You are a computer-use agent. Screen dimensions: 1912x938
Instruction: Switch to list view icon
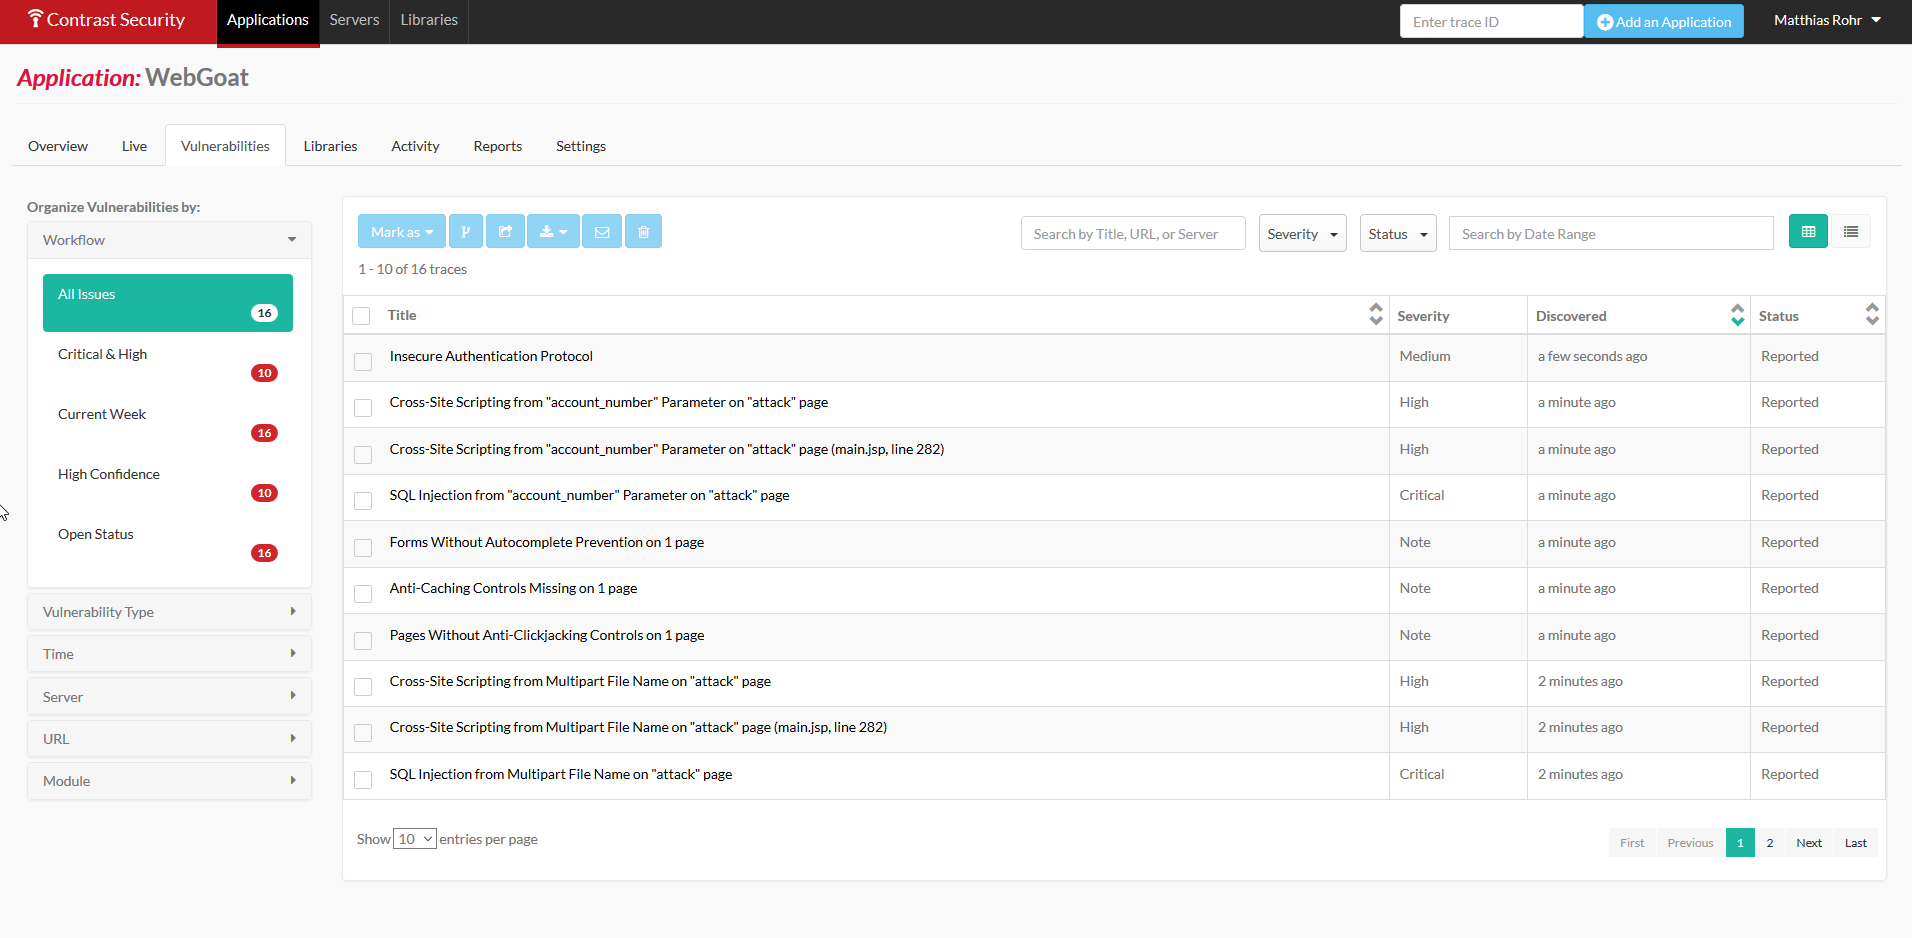tap(1851, 232)
